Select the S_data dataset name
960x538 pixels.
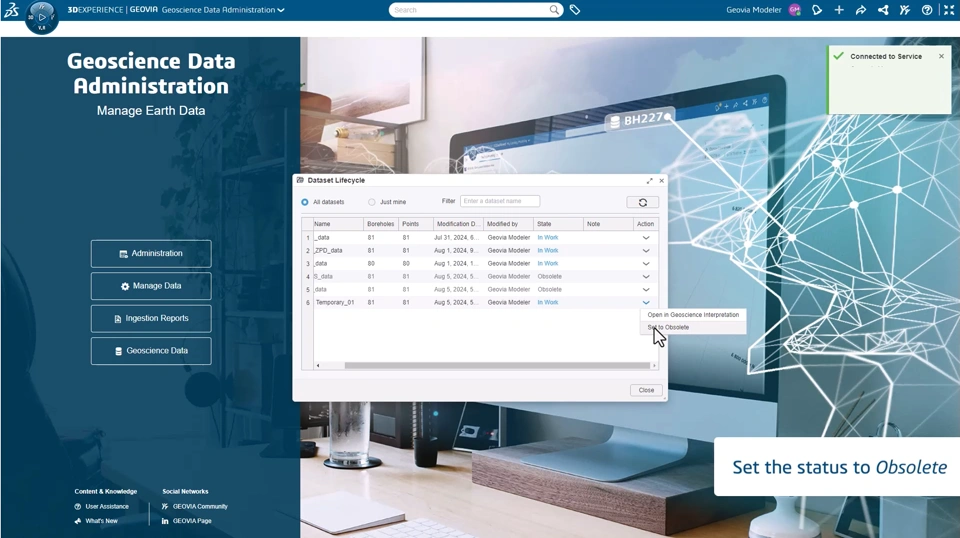coord(324,276)
